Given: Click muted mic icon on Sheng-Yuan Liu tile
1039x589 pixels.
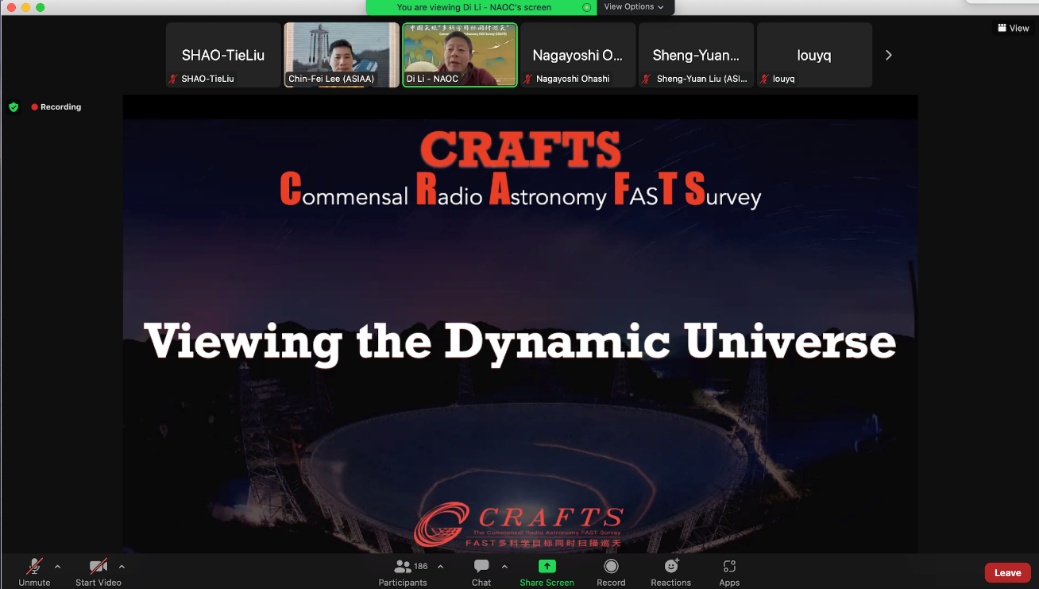Looking at the screenshot, I should click(x=647, y=79).
